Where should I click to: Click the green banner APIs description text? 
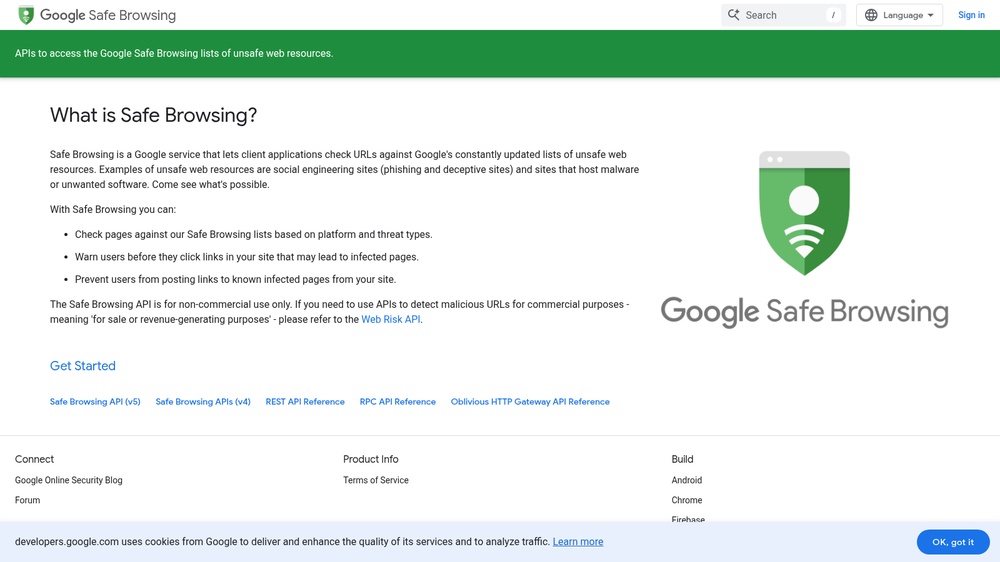tap(174, 54)
